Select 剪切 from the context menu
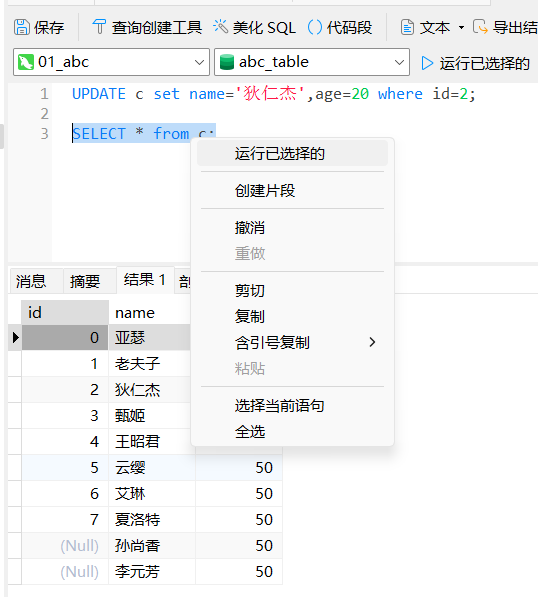This screenshot has height=597, width=538. (x=292, y=291)
